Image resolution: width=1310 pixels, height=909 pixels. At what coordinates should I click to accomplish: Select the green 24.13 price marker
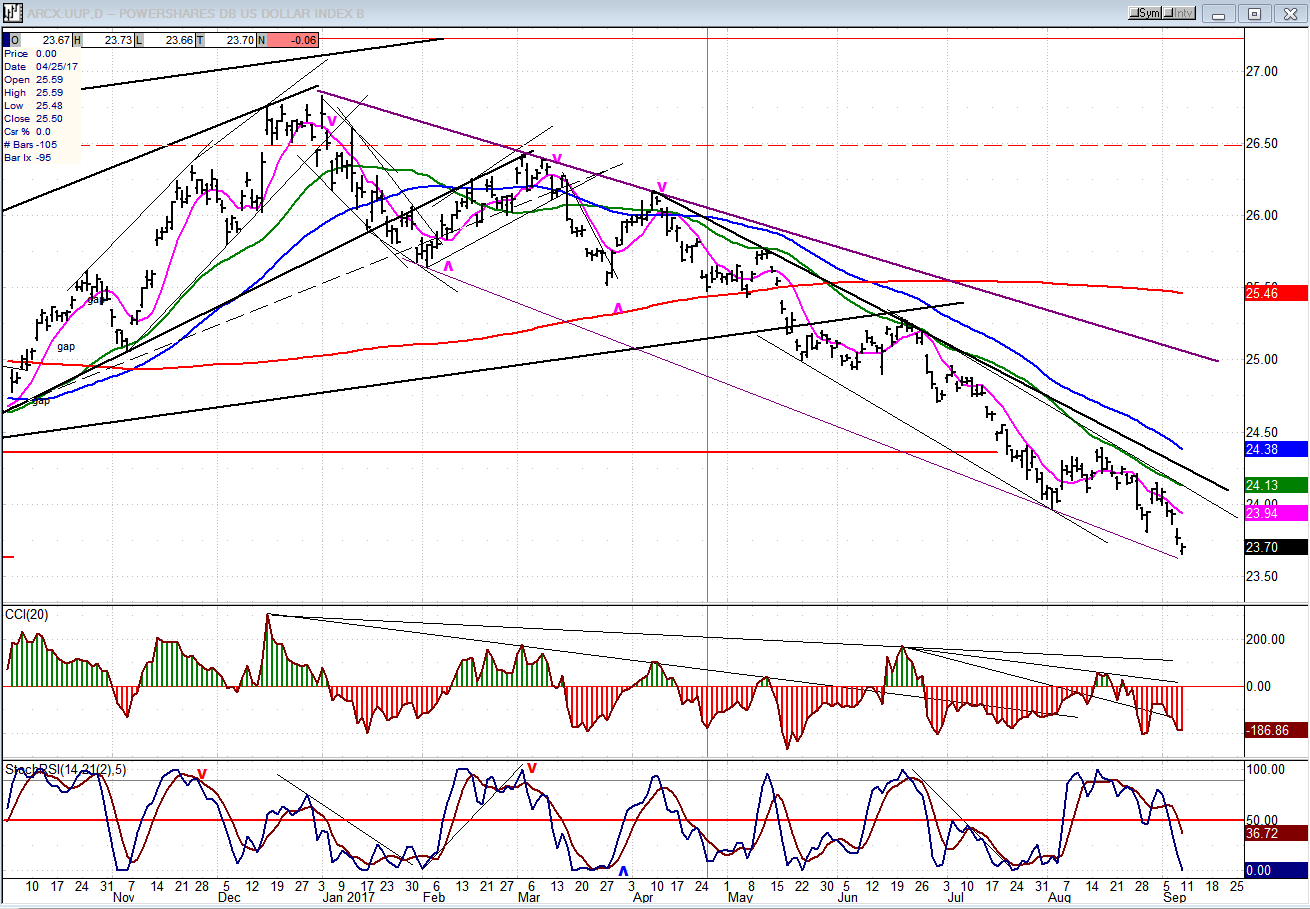[1274, 485]
